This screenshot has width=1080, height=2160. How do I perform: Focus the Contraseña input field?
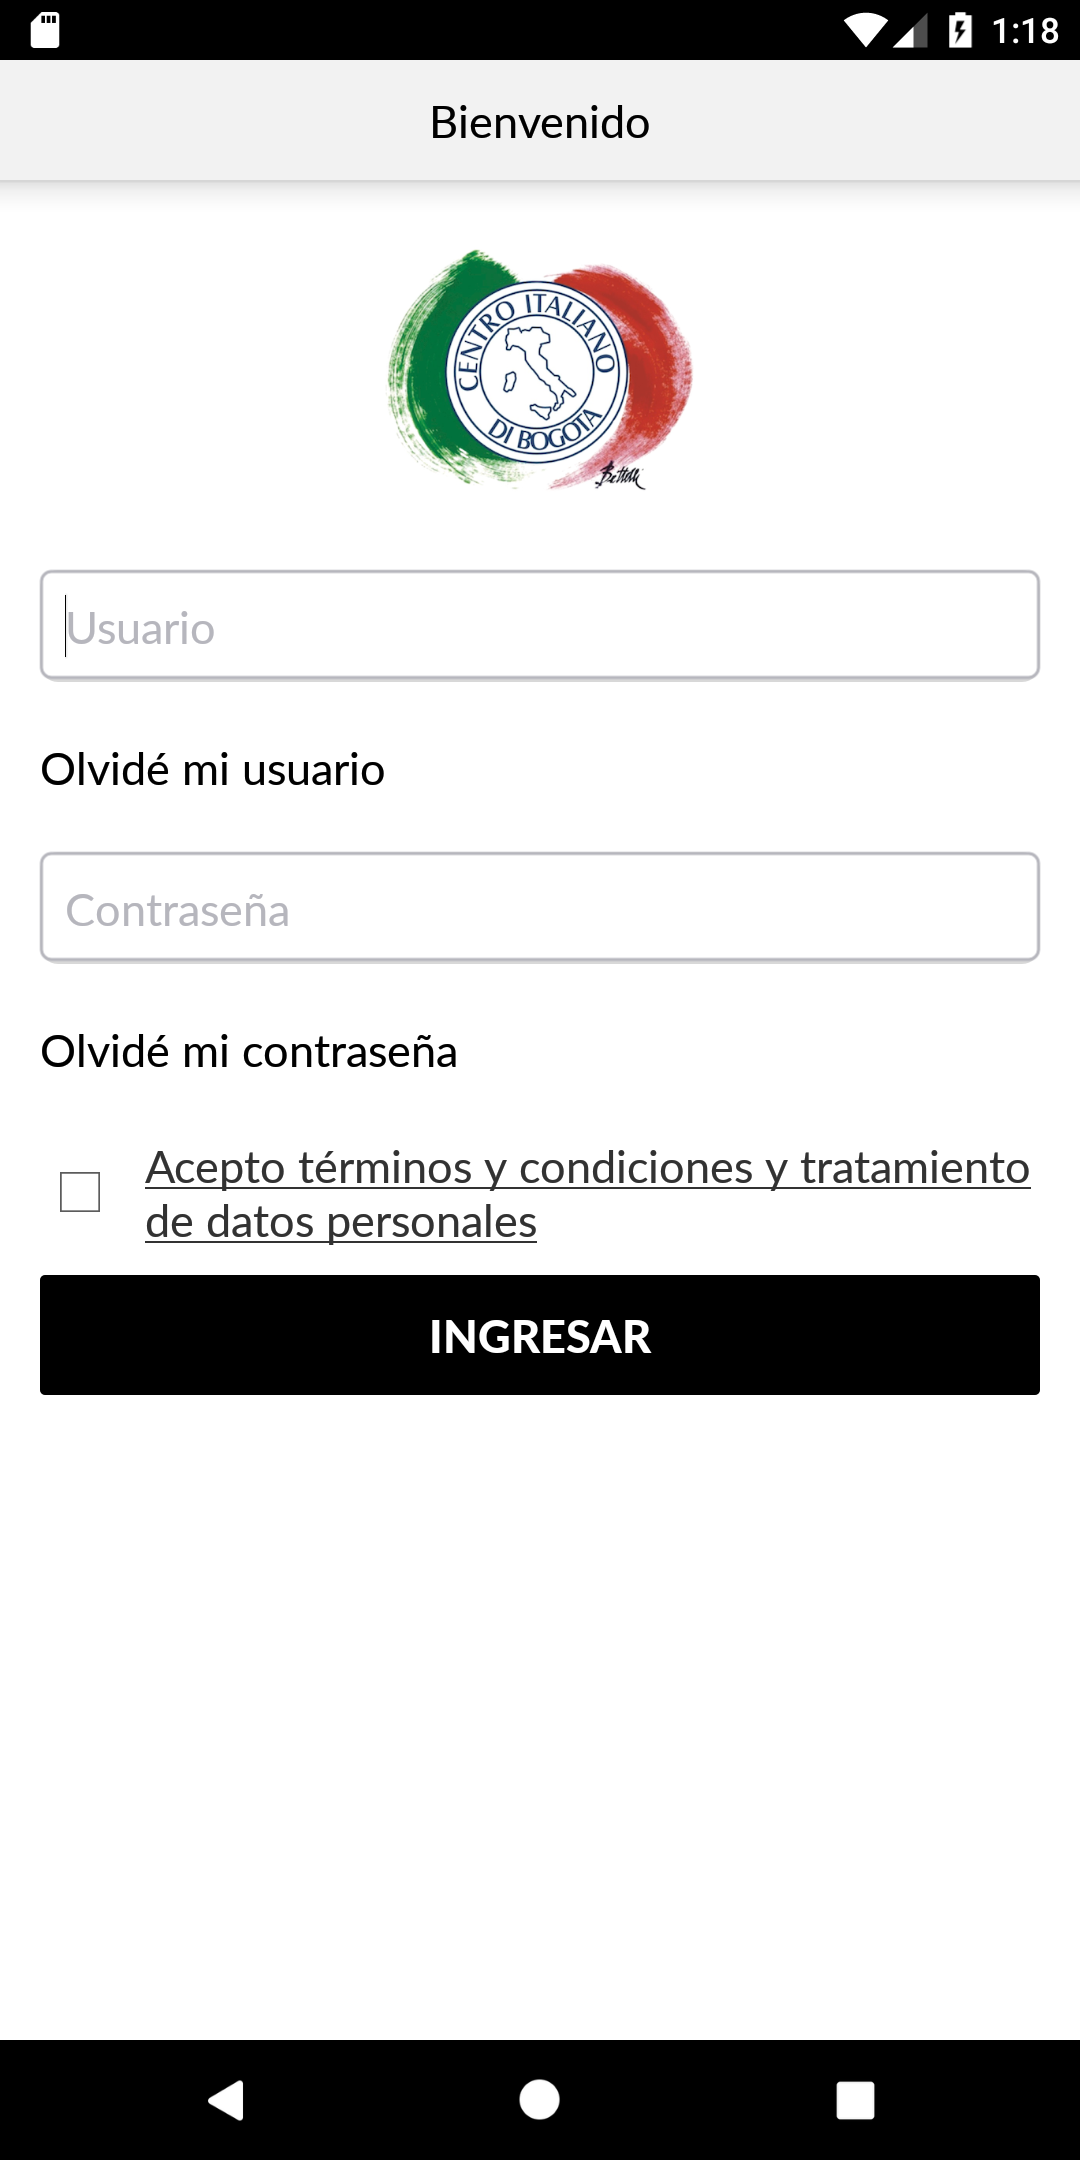(x=540, y=908)
